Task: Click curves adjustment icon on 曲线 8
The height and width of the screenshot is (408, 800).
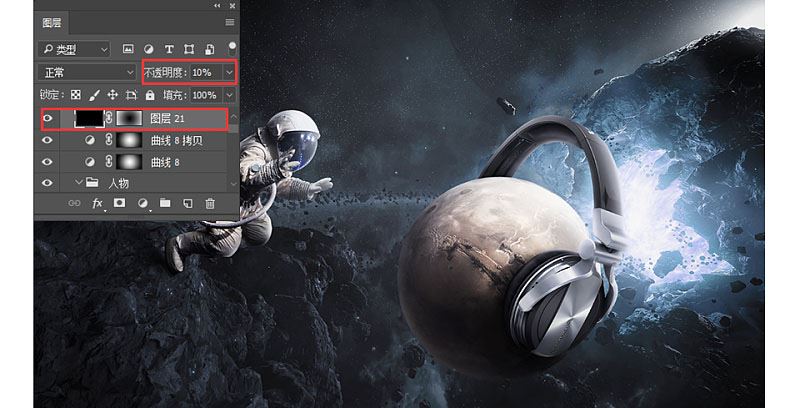Action: [x=90, y=162]
